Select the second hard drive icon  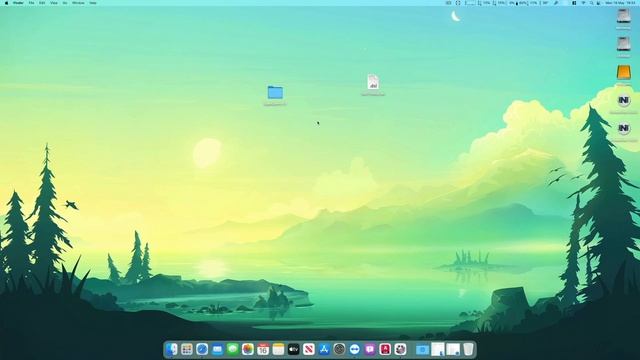(623, 44)
